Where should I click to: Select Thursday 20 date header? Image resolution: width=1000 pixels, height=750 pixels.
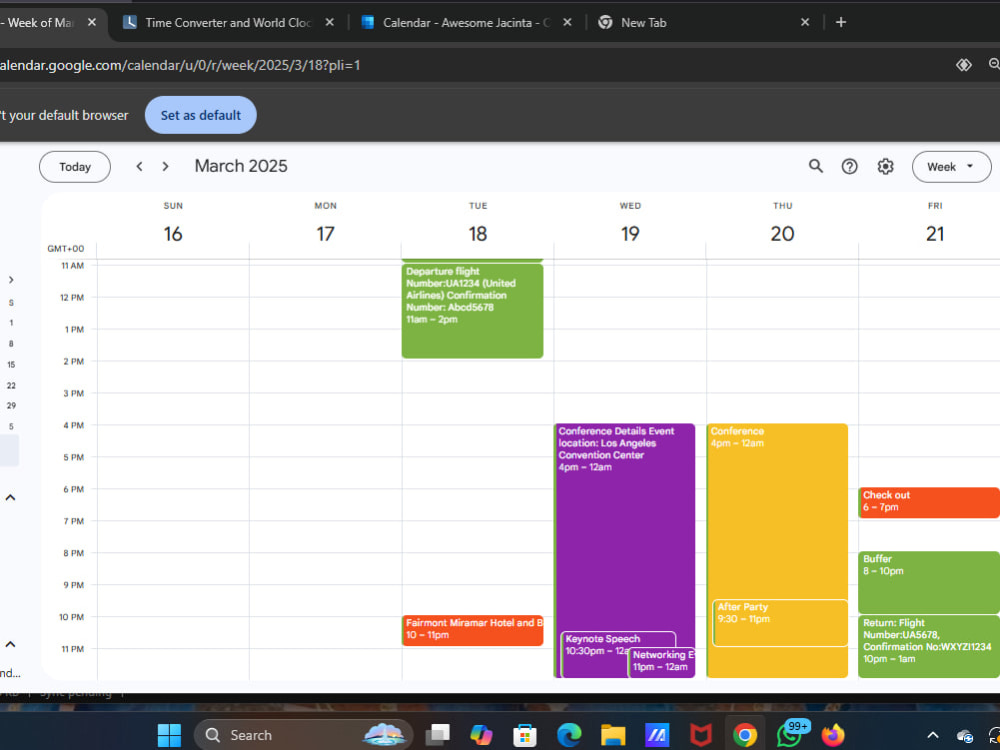coord(783,233)
